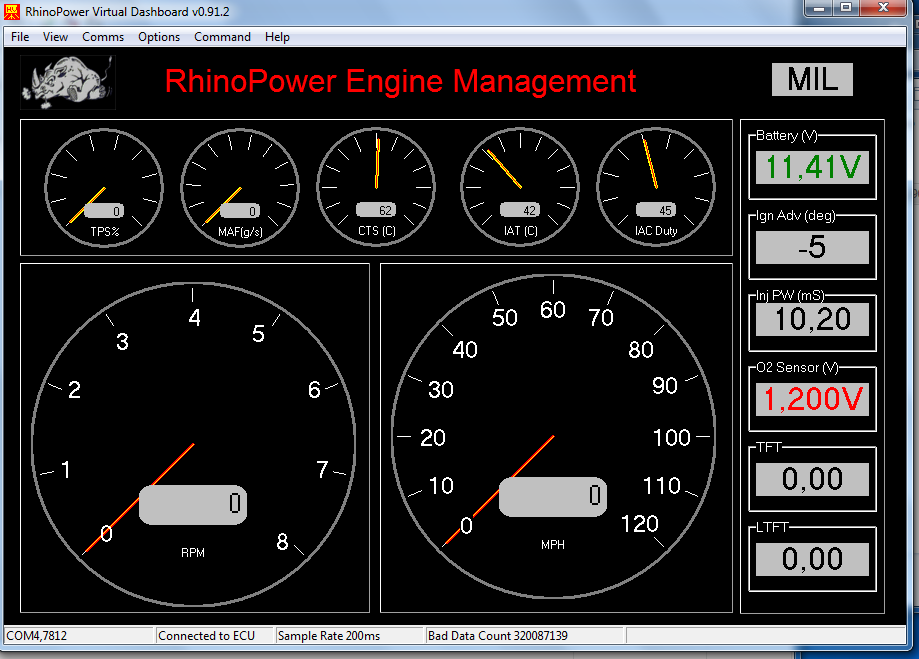Click the CTS (C) gauge
This screenshot has height=659, width=919.
point(376,188)
